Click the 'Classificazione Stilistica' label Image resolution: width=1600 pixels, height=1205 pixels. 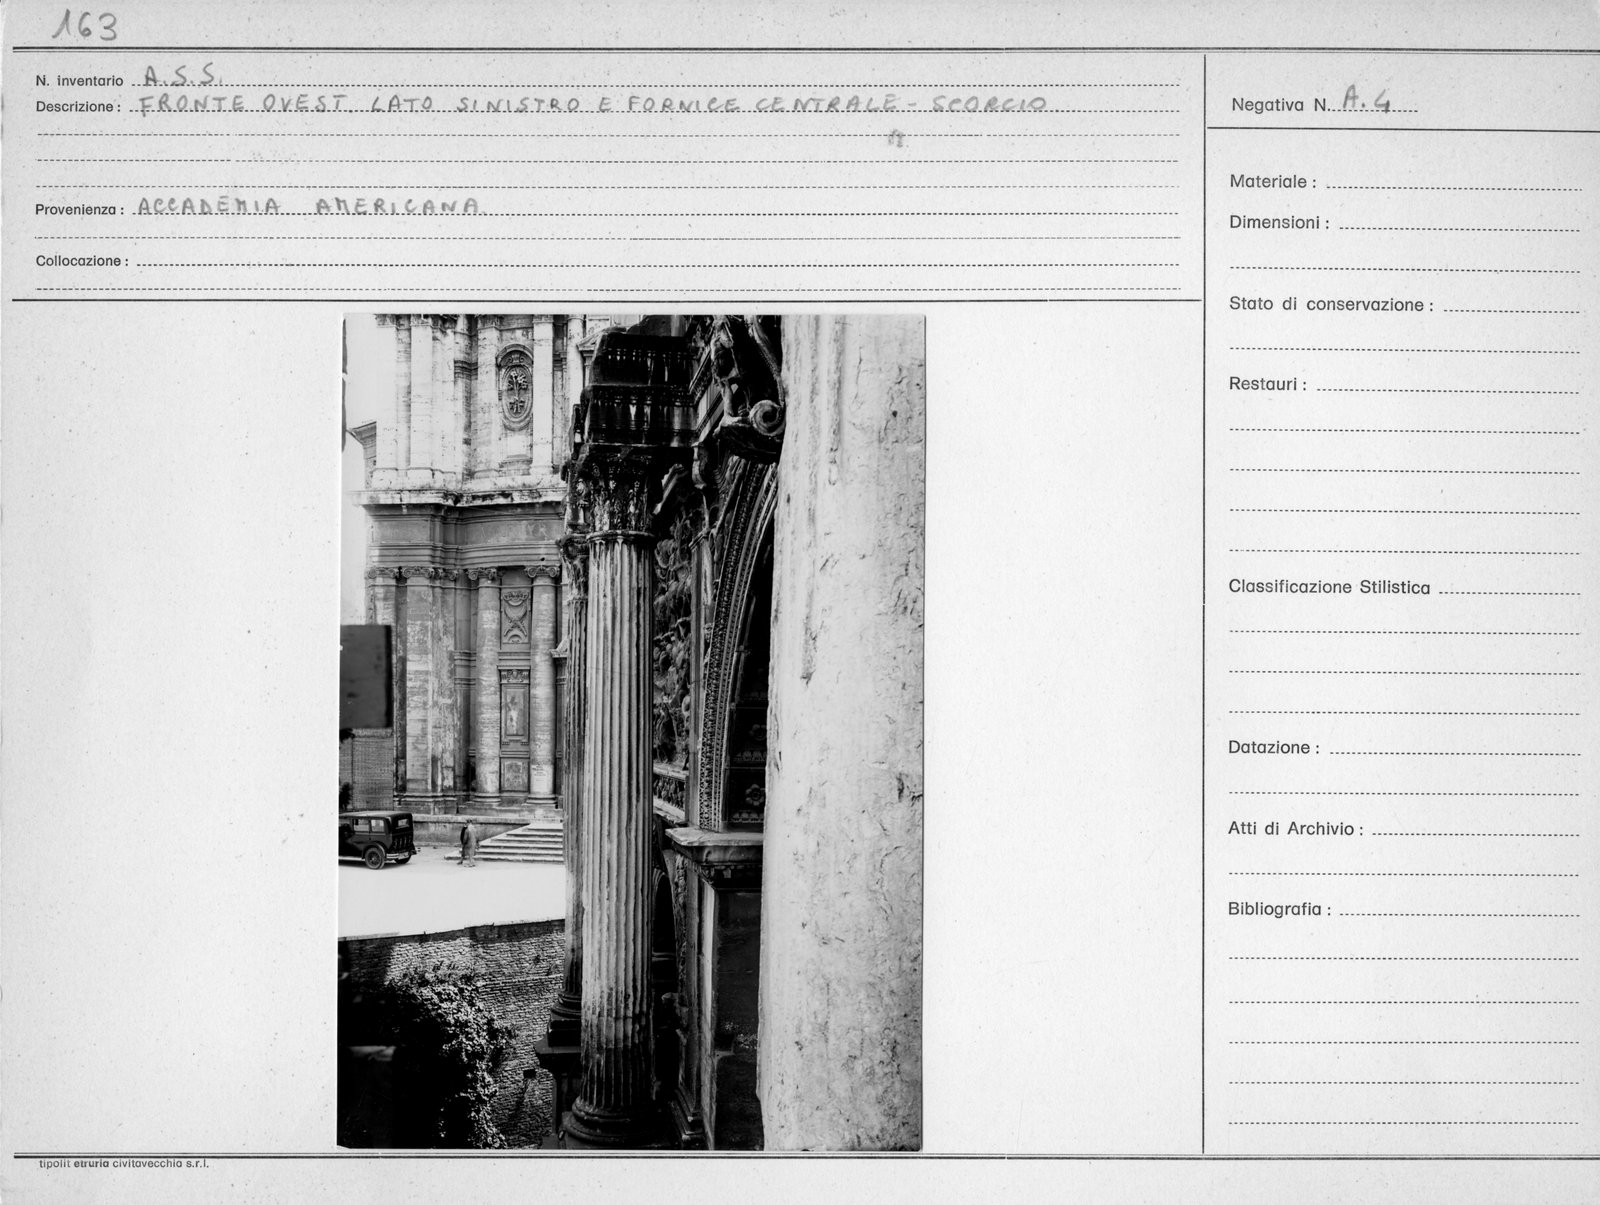click(1329, 587)
